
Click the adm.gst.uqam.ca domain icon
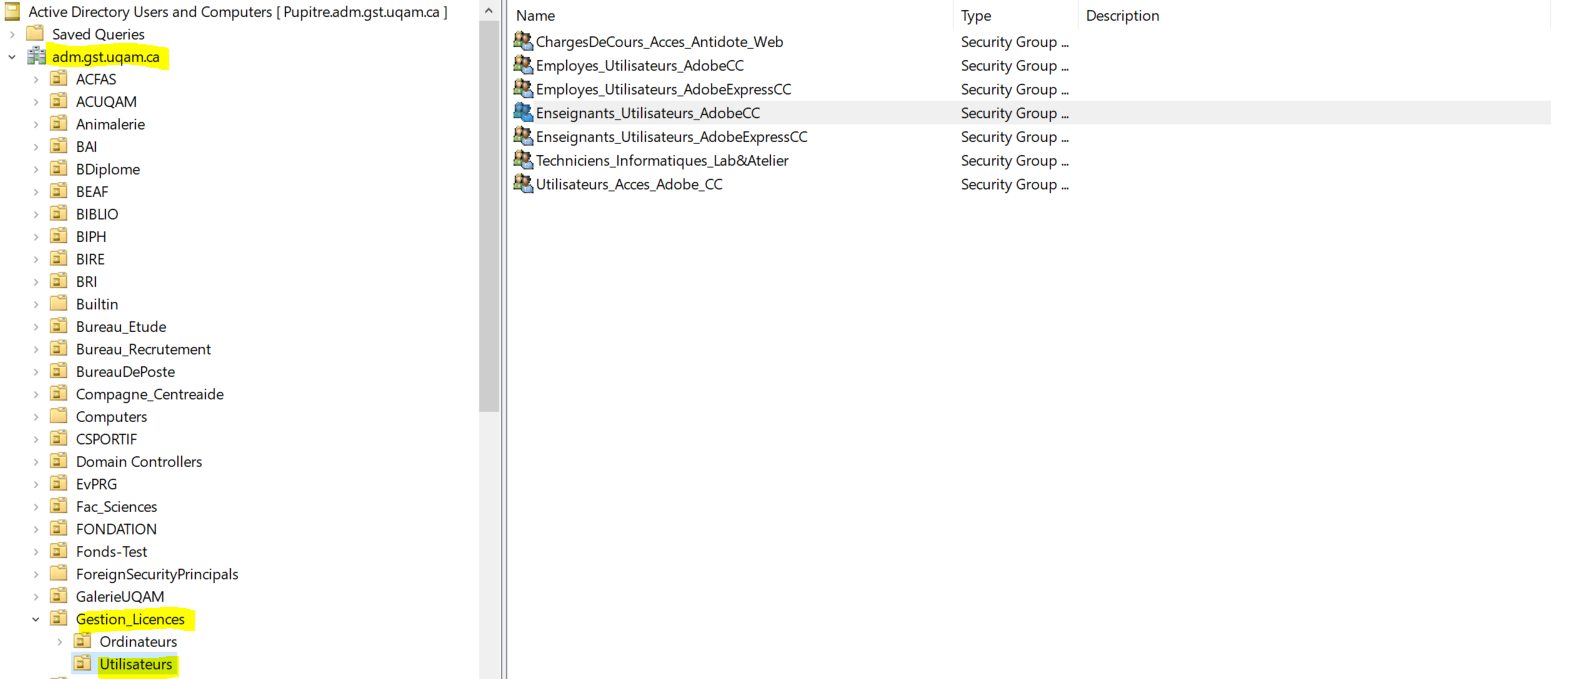36,56
